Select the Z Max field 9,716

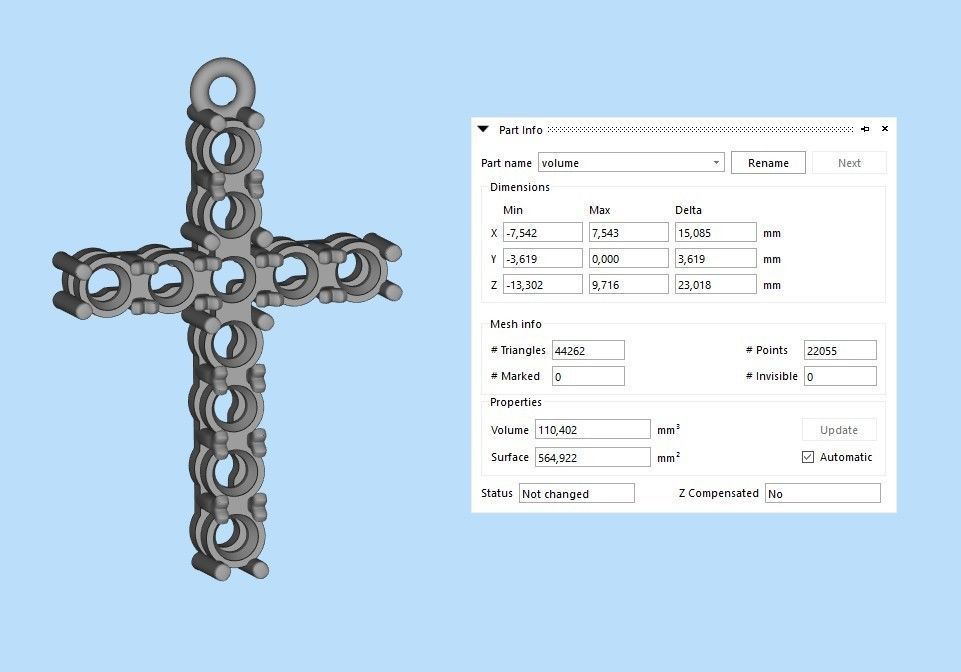(628, 284)
